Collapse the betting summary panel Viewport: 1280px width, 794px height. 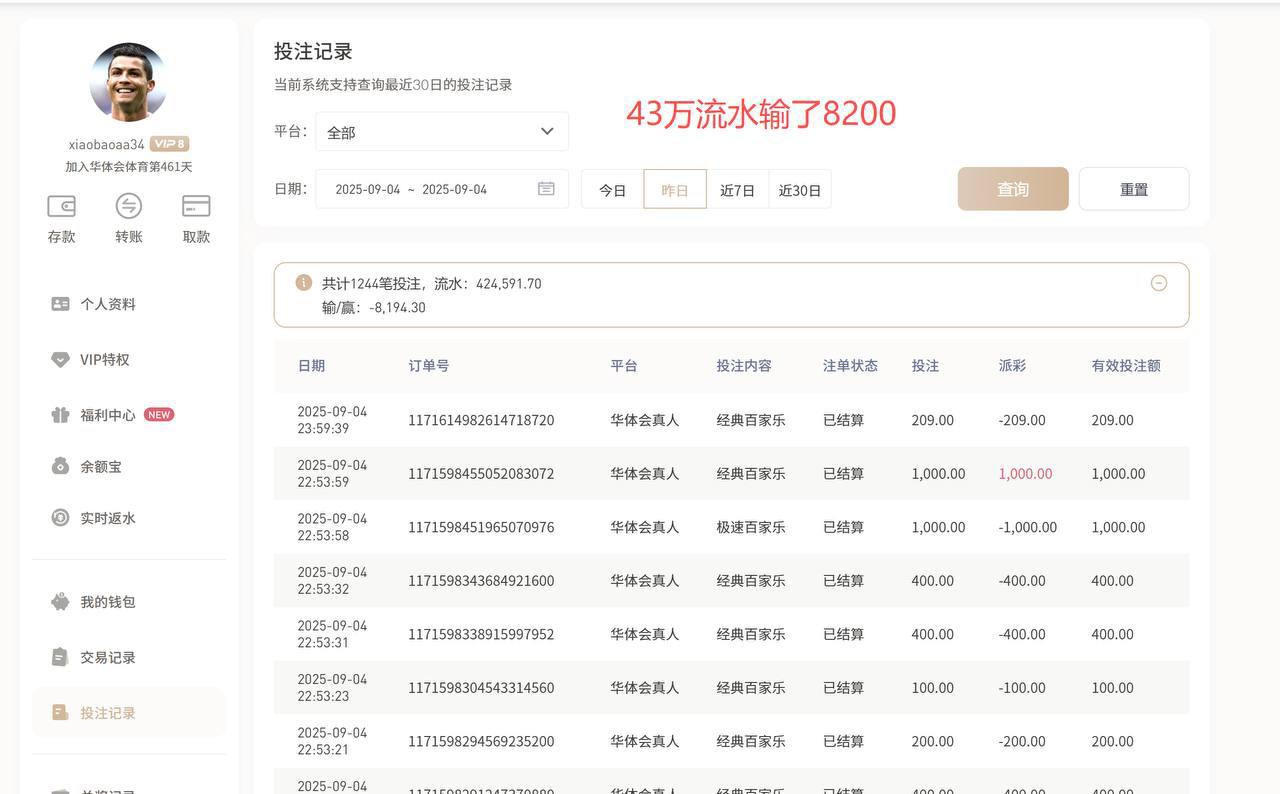1159,283
